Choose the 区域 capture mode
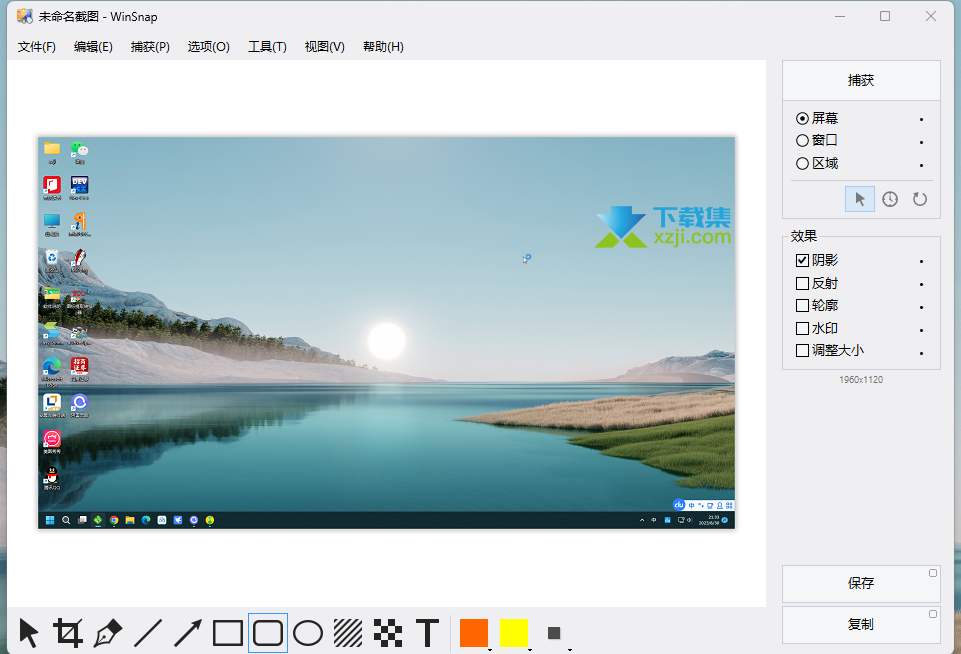961x654 pixels. [x=817, y=164]
